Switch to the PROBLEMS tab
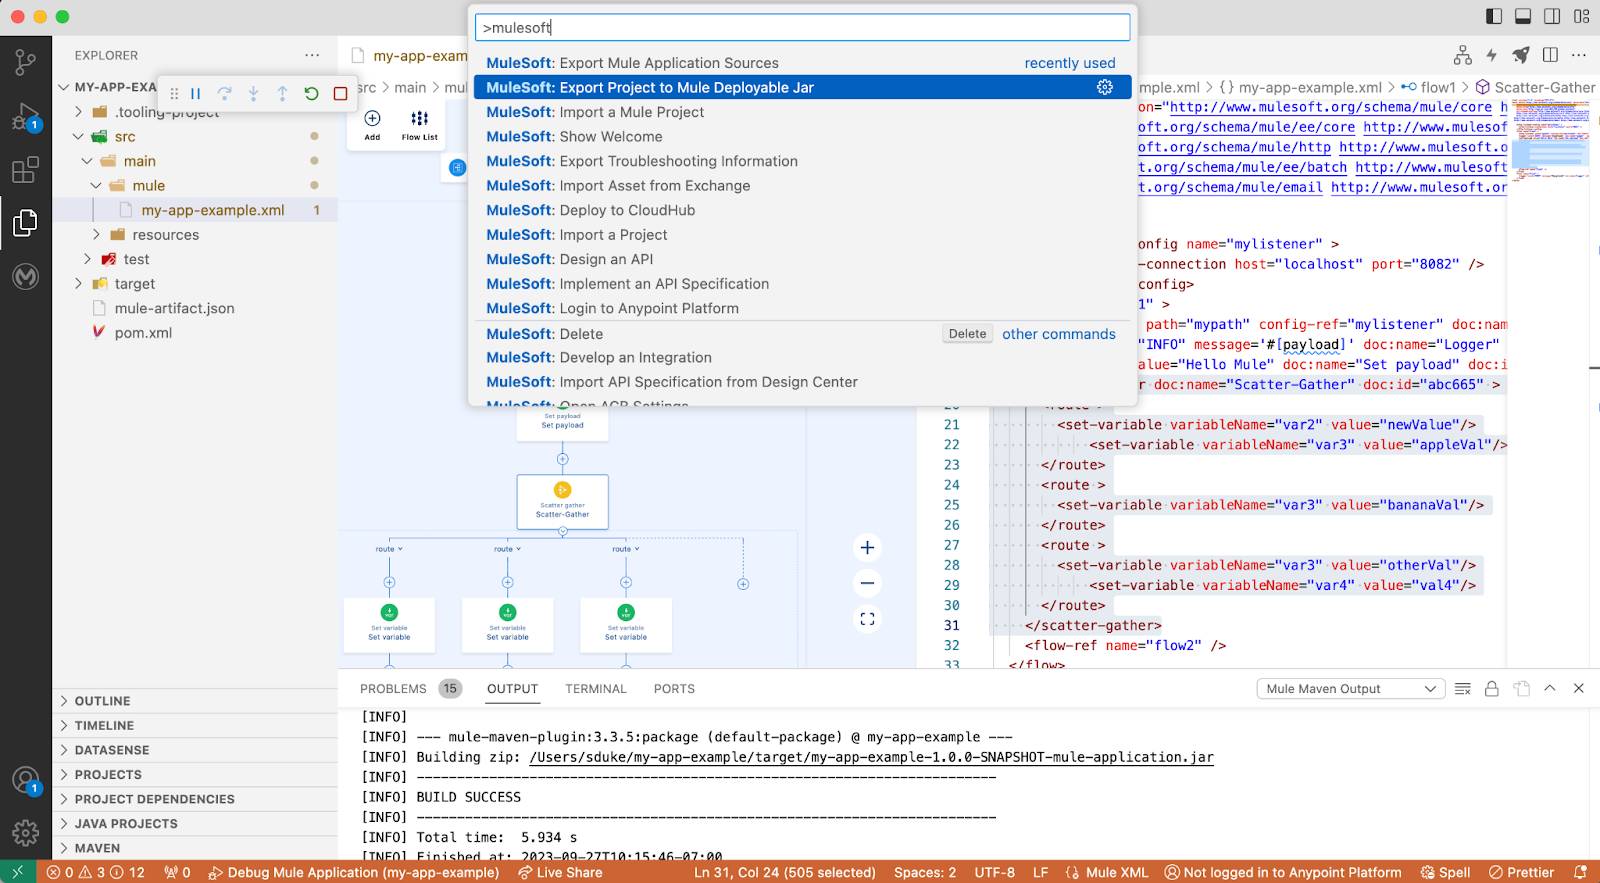Viewport: 1600px width, 883px height. click(393, 689)
